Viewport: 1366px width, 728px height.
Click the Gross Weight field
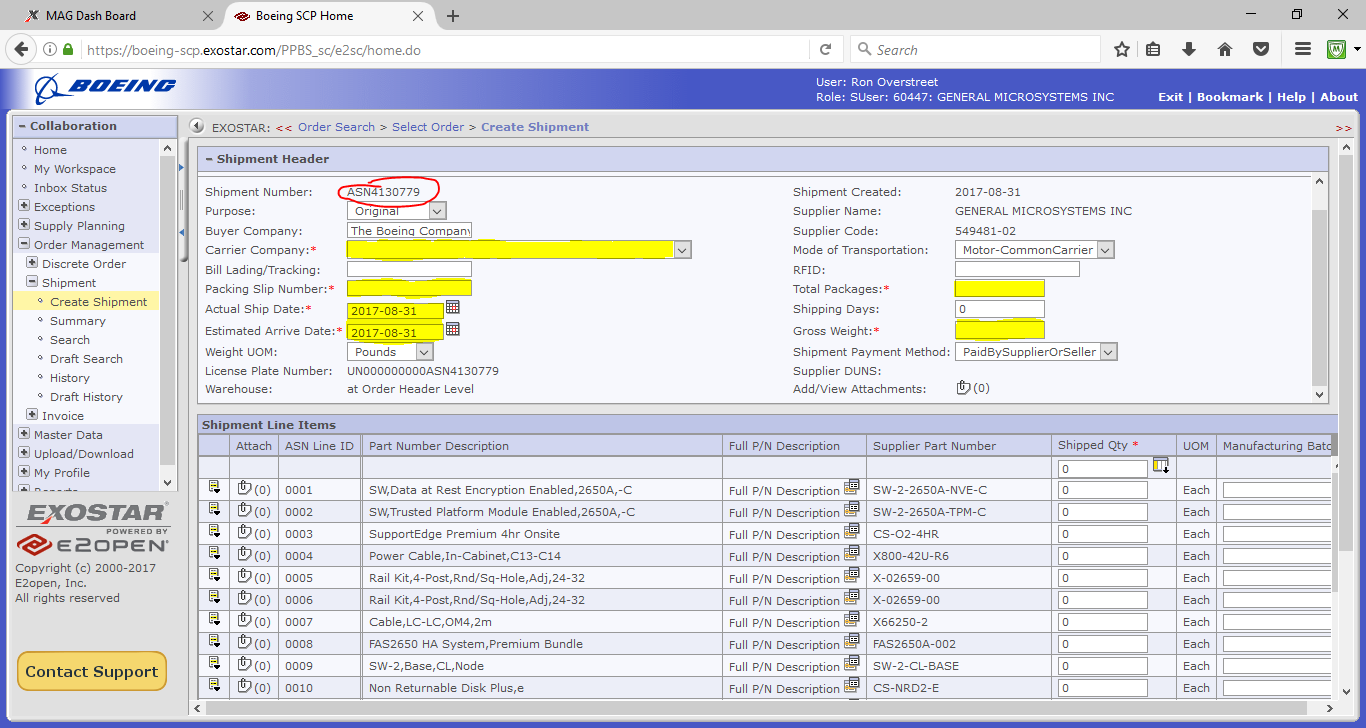point(1000,330)
